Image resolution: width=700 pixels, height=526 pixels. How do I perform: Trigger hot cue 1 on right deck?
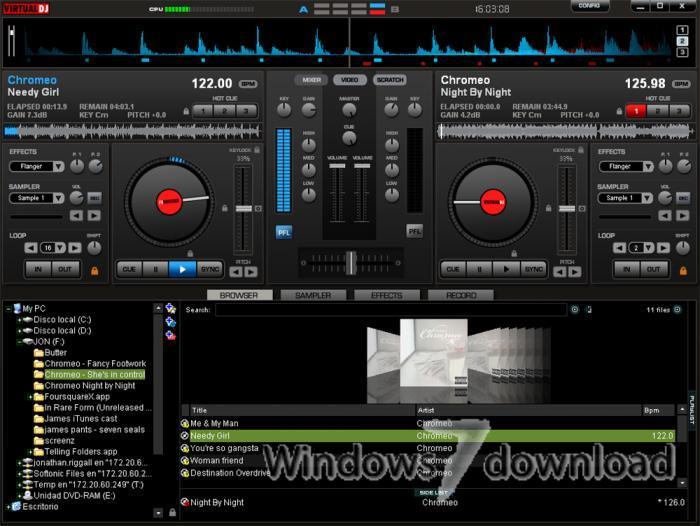click(636, 111)
